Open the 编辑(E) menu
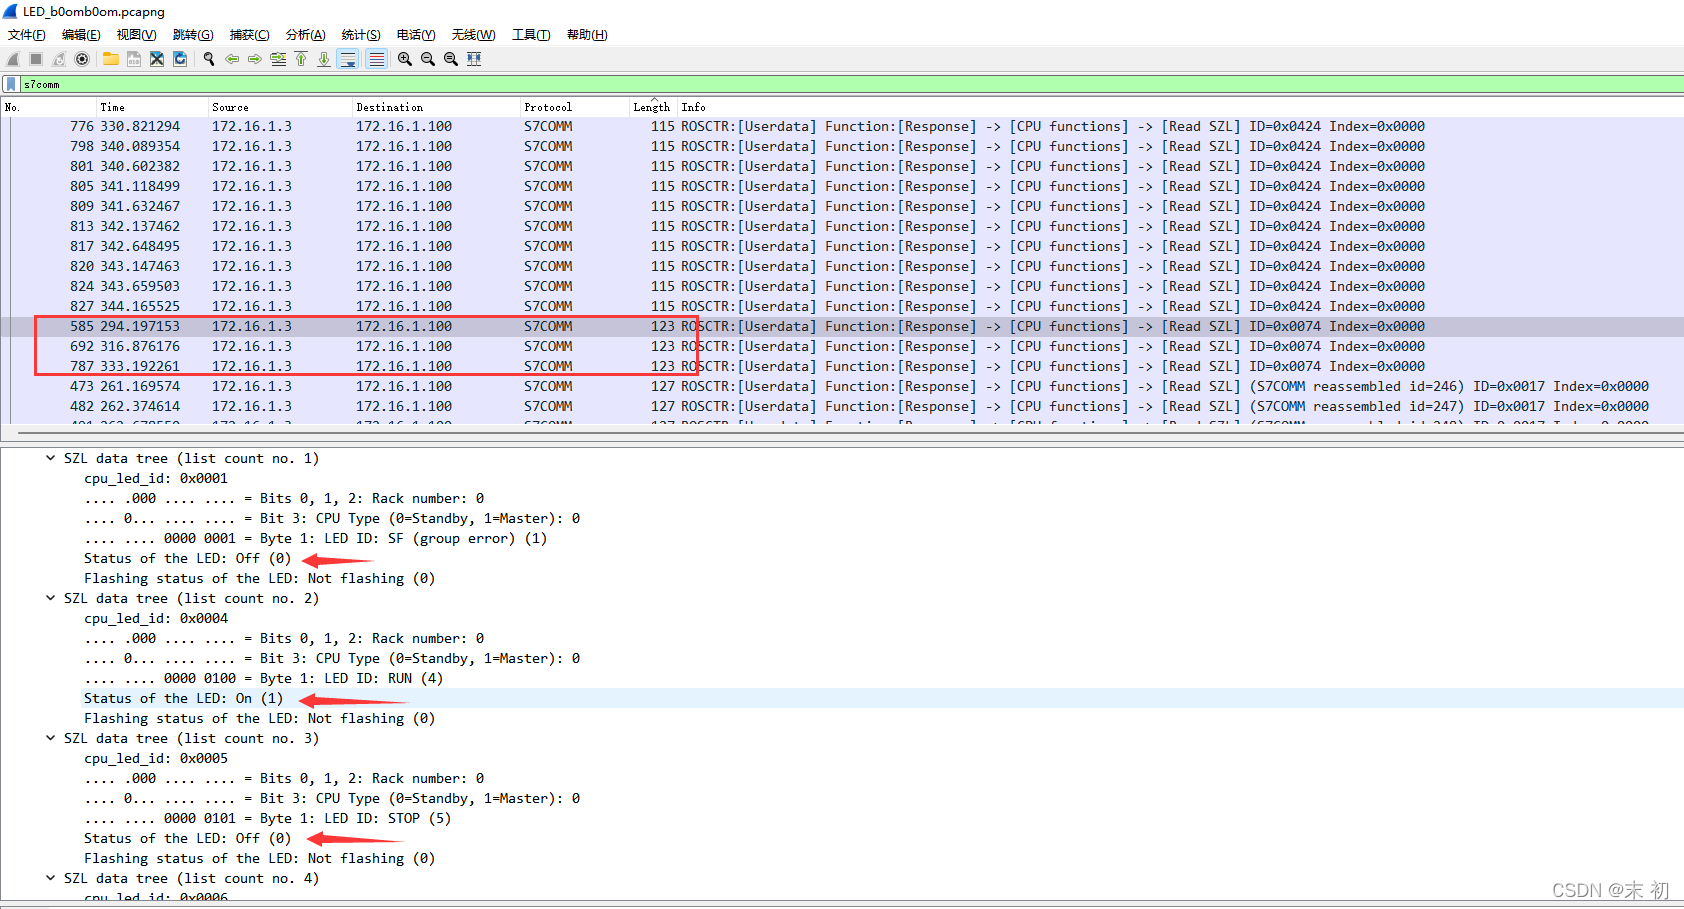This screenshot has width=1684, height=909. (x=81, y=35)
